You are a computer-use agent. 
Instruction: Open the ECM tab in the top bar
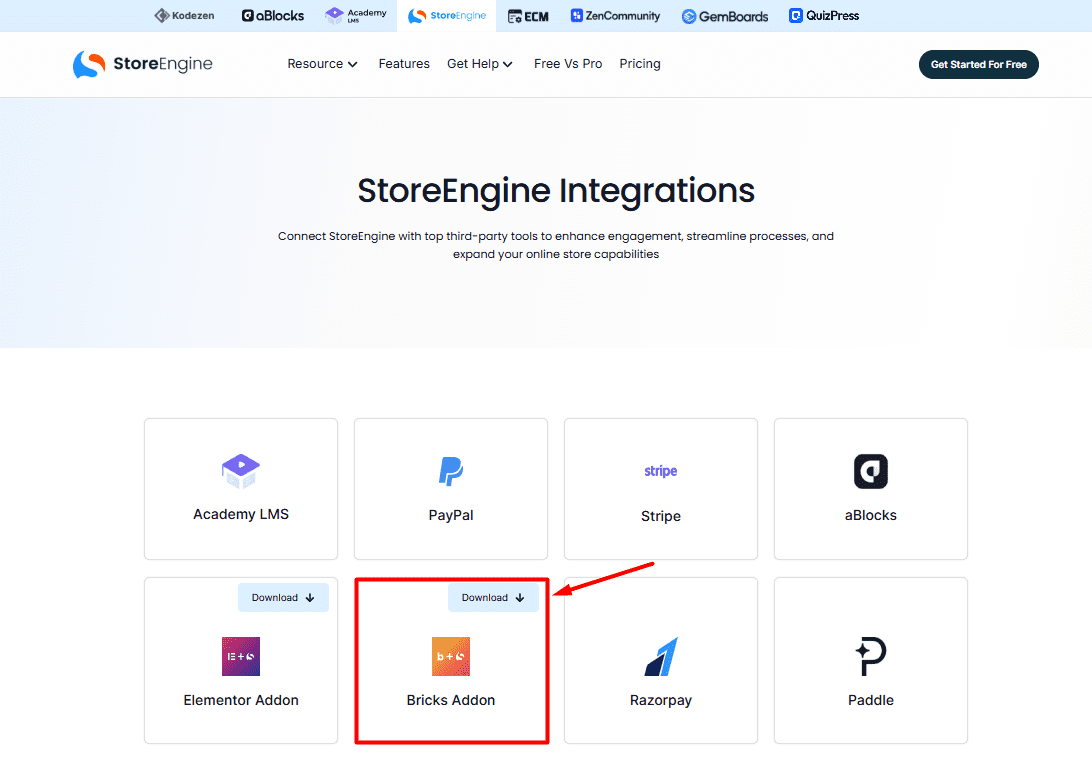(528, 15)
